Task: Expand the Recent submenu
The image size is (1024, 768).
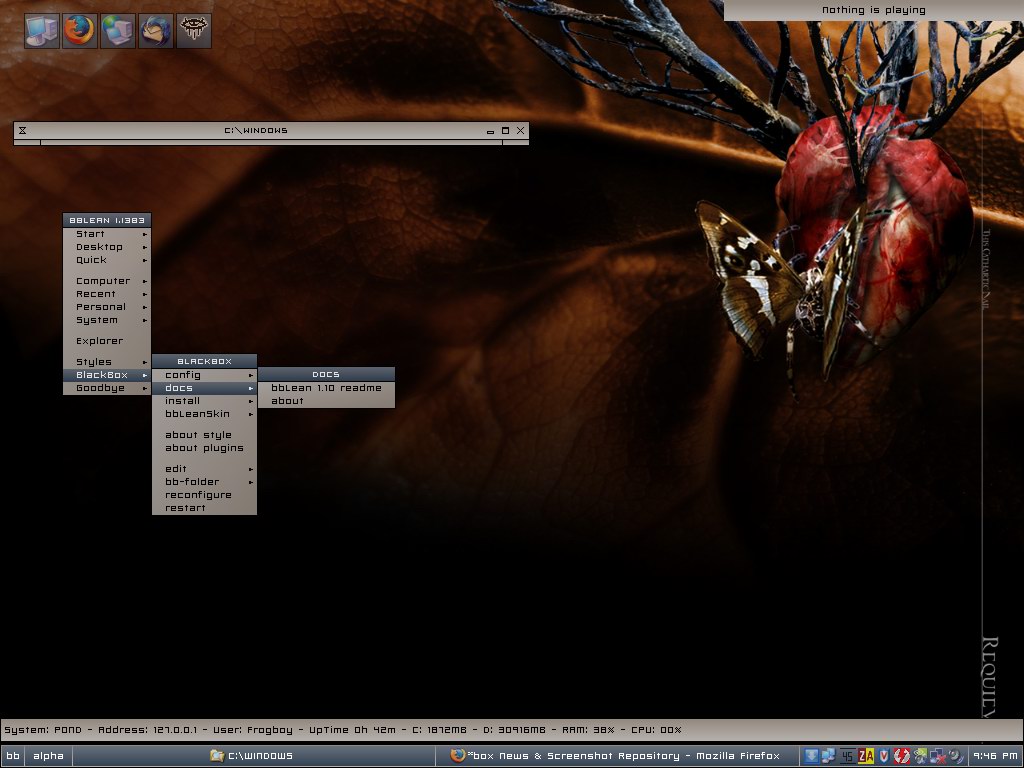Action: (x=107, y=294)
